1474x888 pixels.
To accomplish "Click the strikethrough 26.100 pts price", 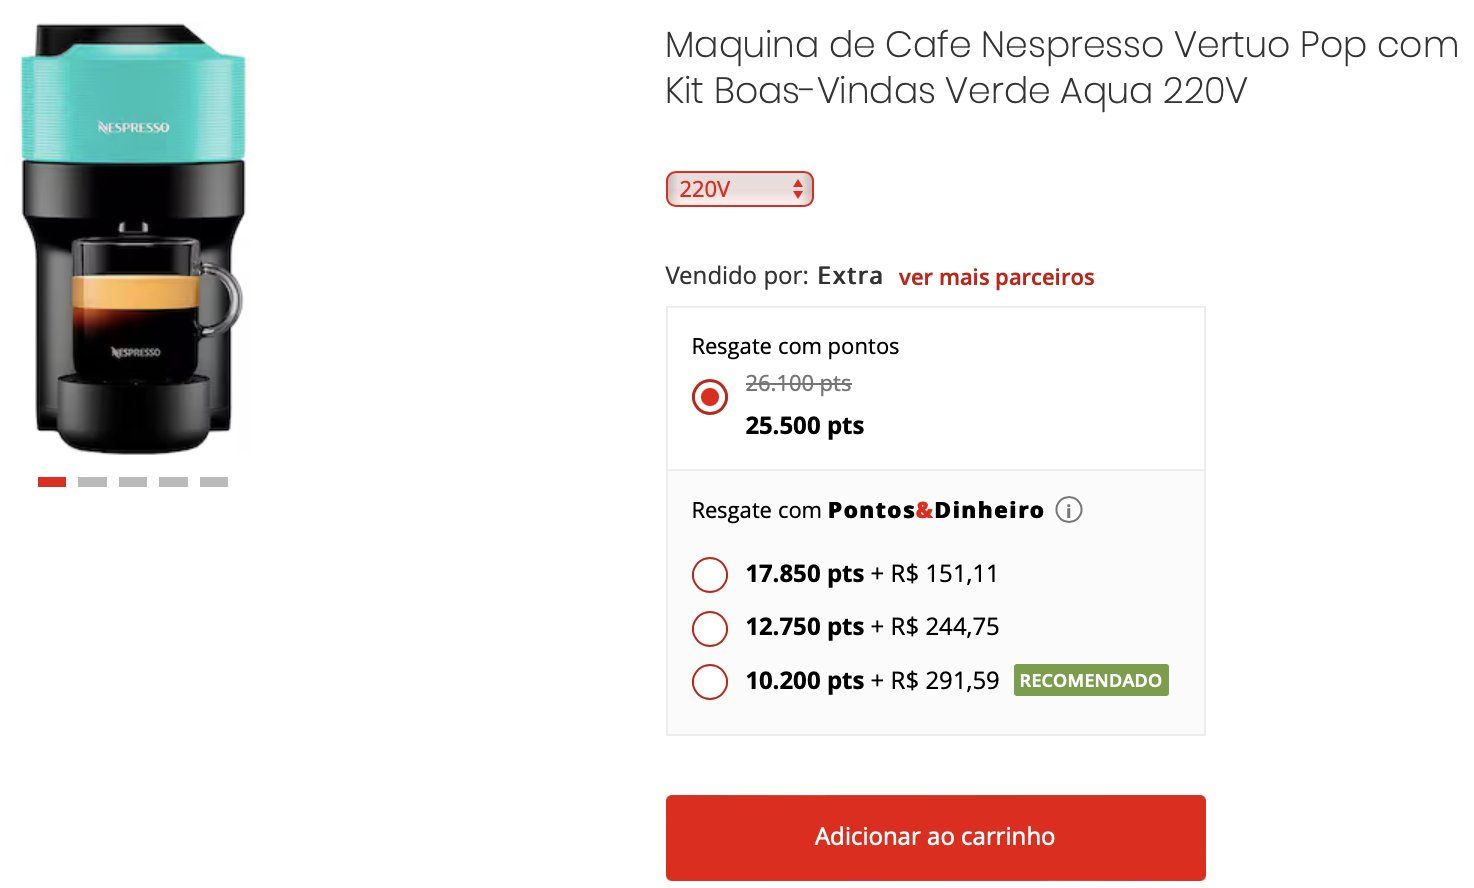I will tap(798, 383).
